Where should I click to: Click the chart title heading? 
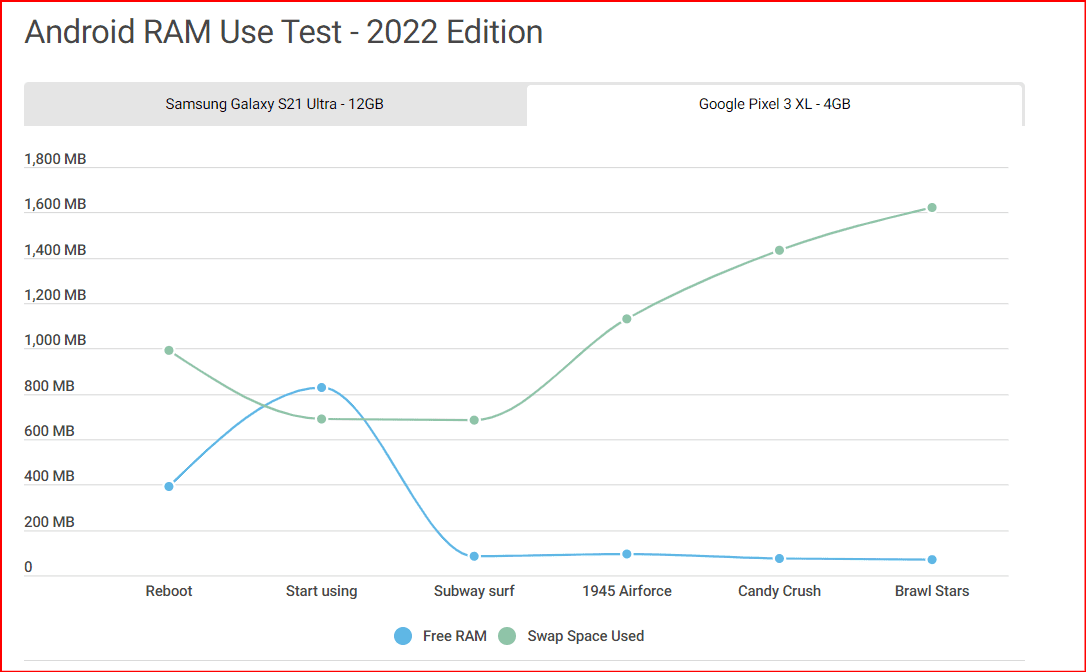click(x=284, y=32)
